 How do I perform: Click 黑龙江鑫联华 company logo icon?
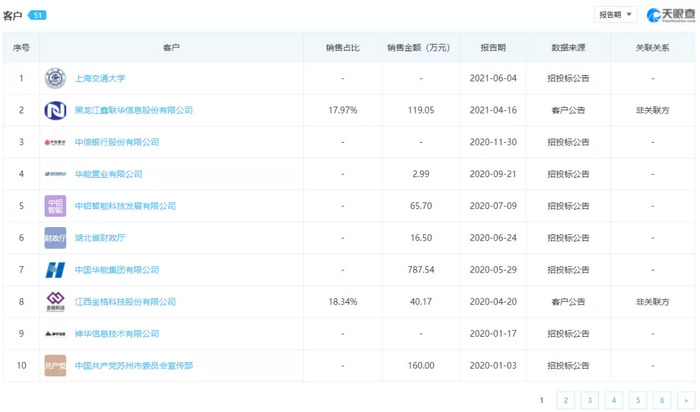click(x=55, y=110)
